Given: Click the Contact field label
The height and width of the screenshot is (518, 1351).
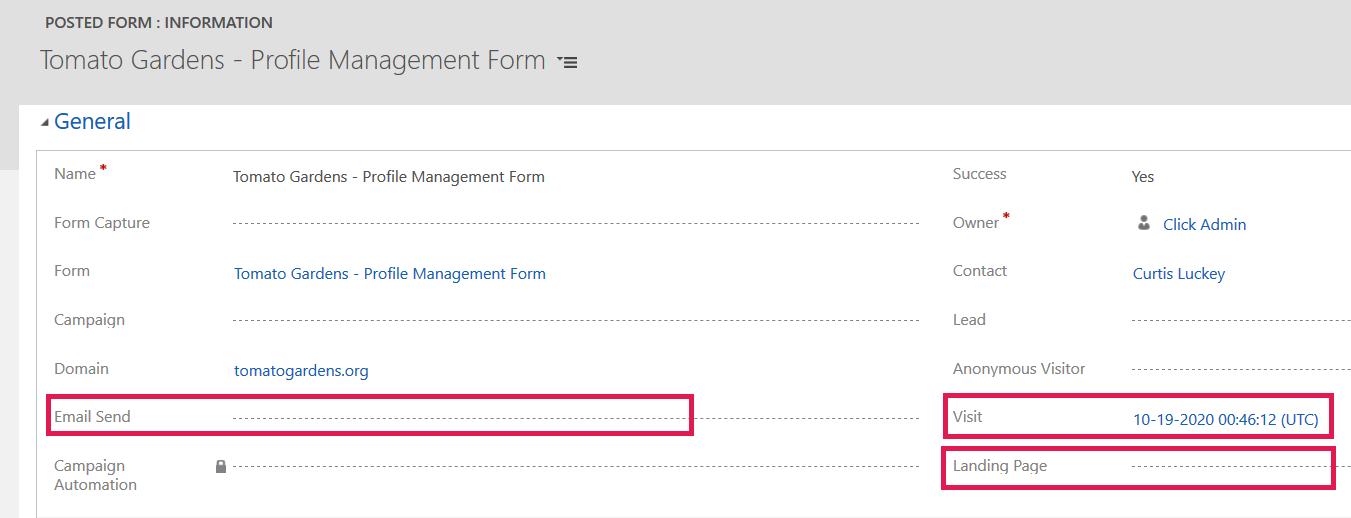Looking at the screenshot, I should pos(980,271).
